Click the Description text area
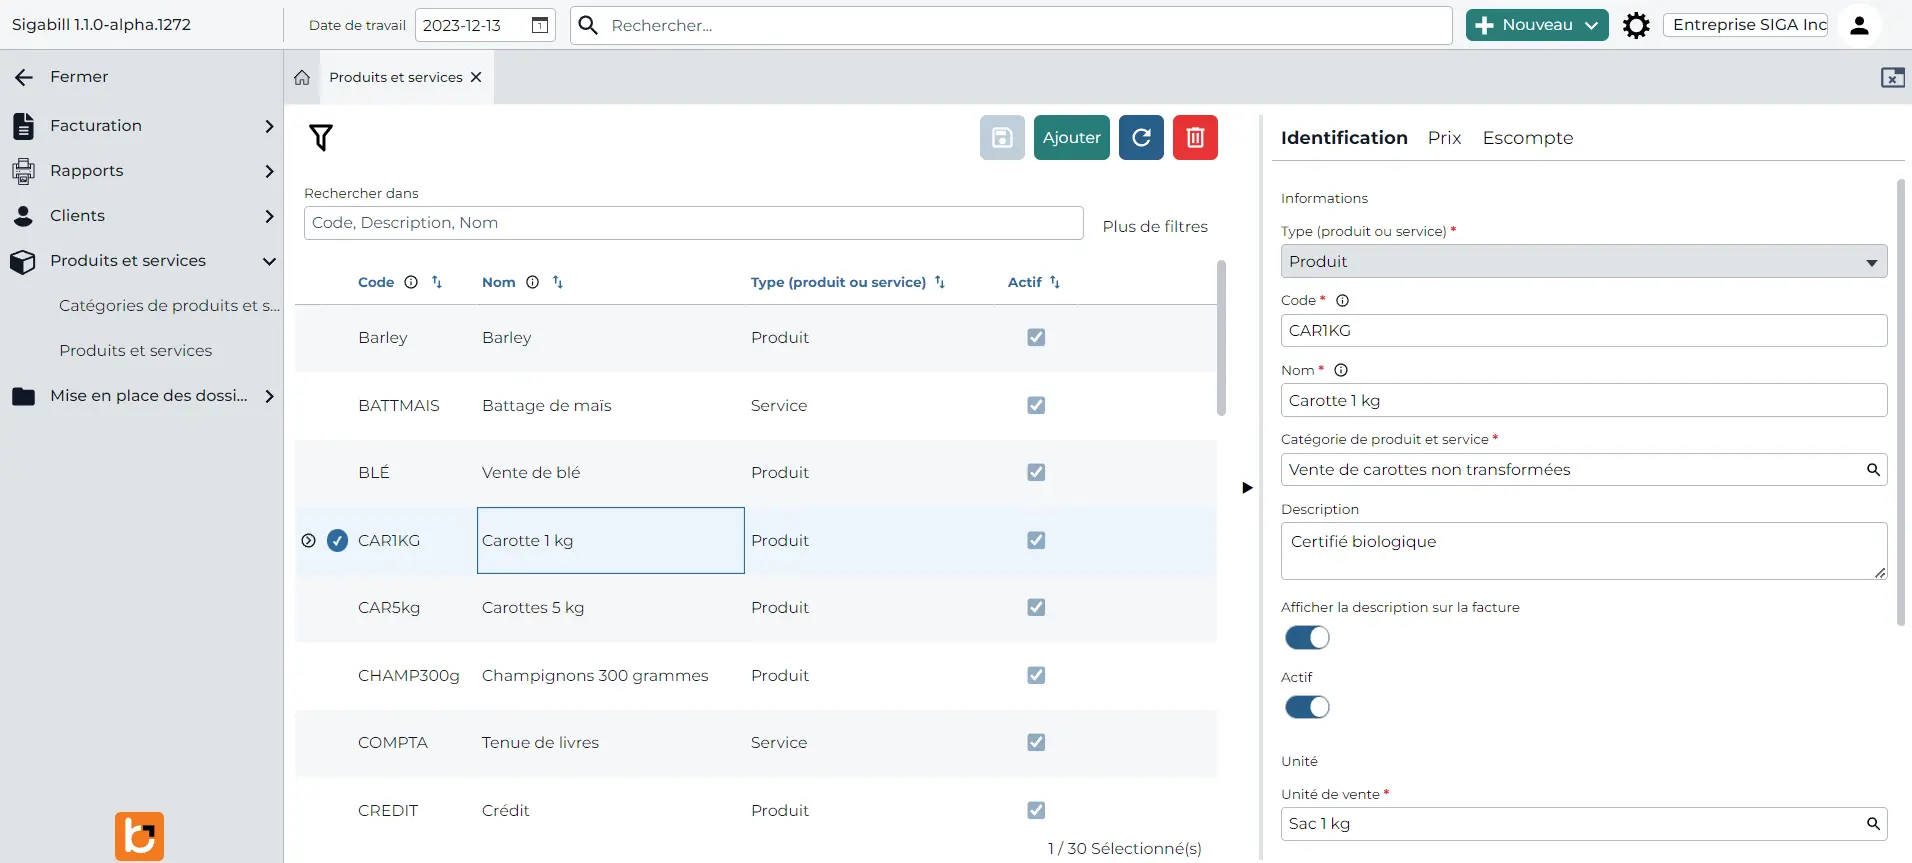1912x863 pixels. click(x=1584, y=551)
